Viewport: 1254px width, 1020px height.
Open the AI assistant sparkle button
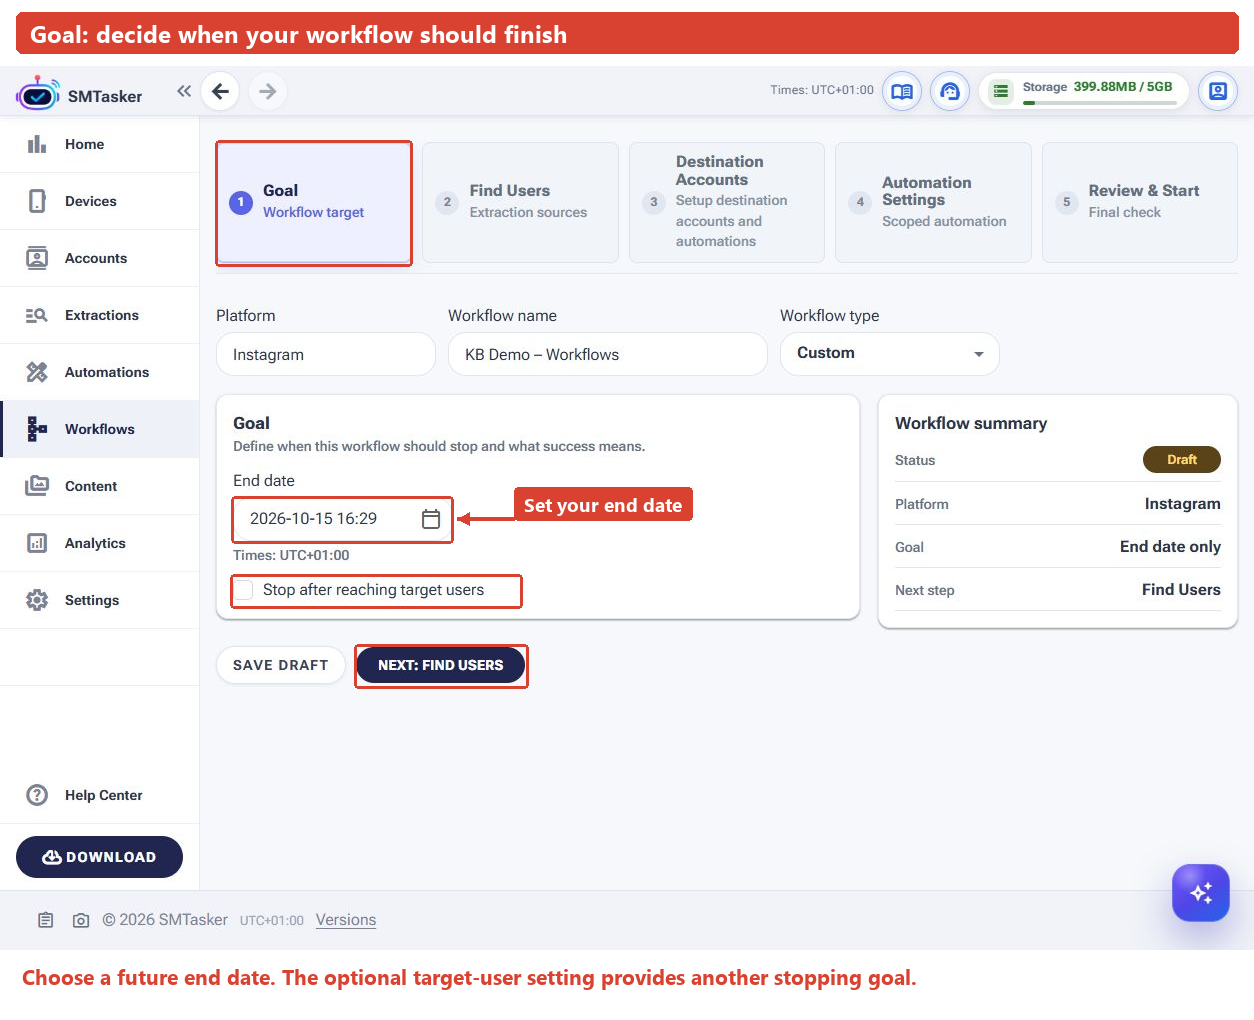[x=1201, y=892]
